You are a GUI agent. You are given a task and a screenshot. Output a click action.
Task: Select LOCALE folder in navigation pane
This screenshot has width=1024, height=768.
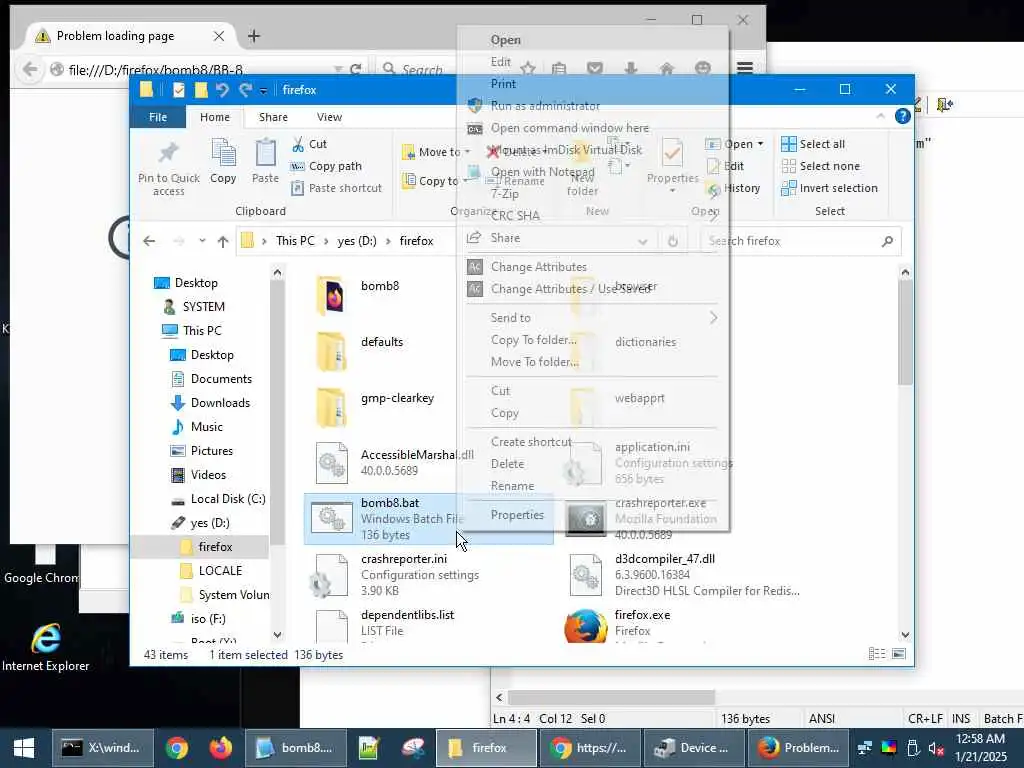tap(211, 571)
